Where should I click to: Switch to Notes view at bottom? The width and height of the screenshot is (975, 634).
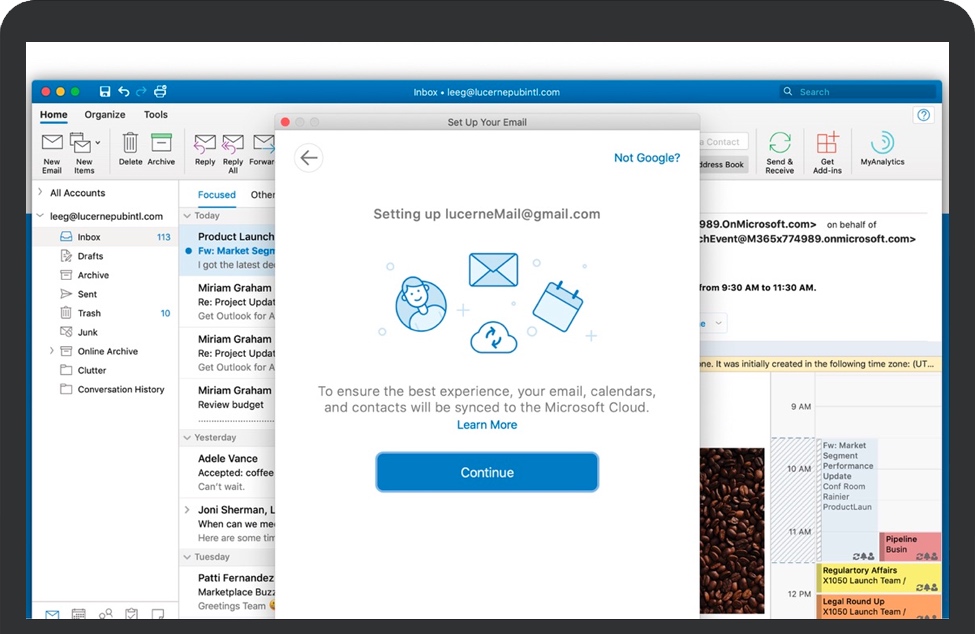pyautogui.click(x=158, y=614)
